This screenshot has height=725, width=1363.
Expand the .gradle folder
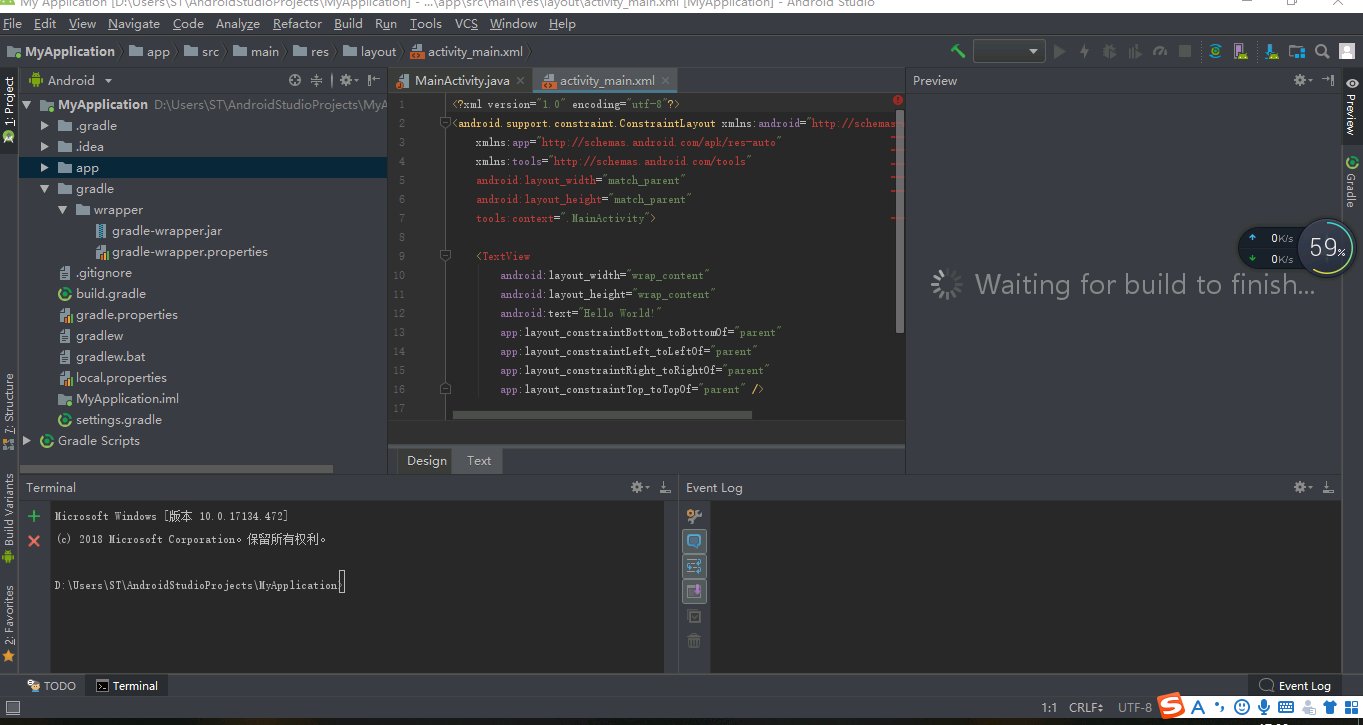(44, 125)
